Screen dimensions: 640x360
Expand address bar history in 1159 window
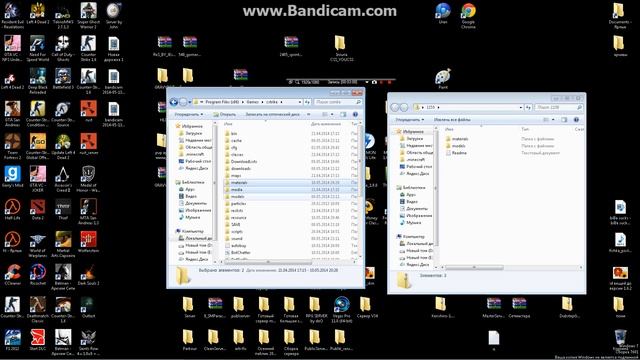[521, 107]
